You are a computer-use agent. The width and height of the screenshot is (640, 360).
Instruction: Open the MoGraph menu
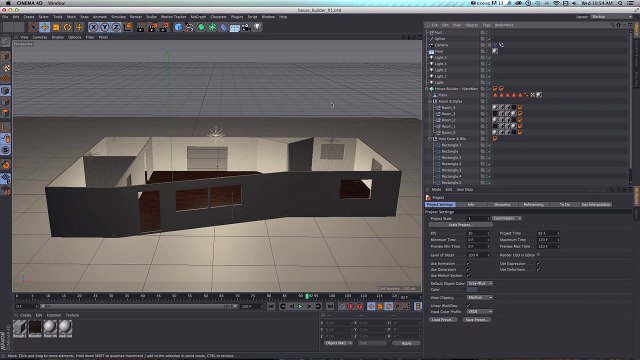(x=198, y=17)
